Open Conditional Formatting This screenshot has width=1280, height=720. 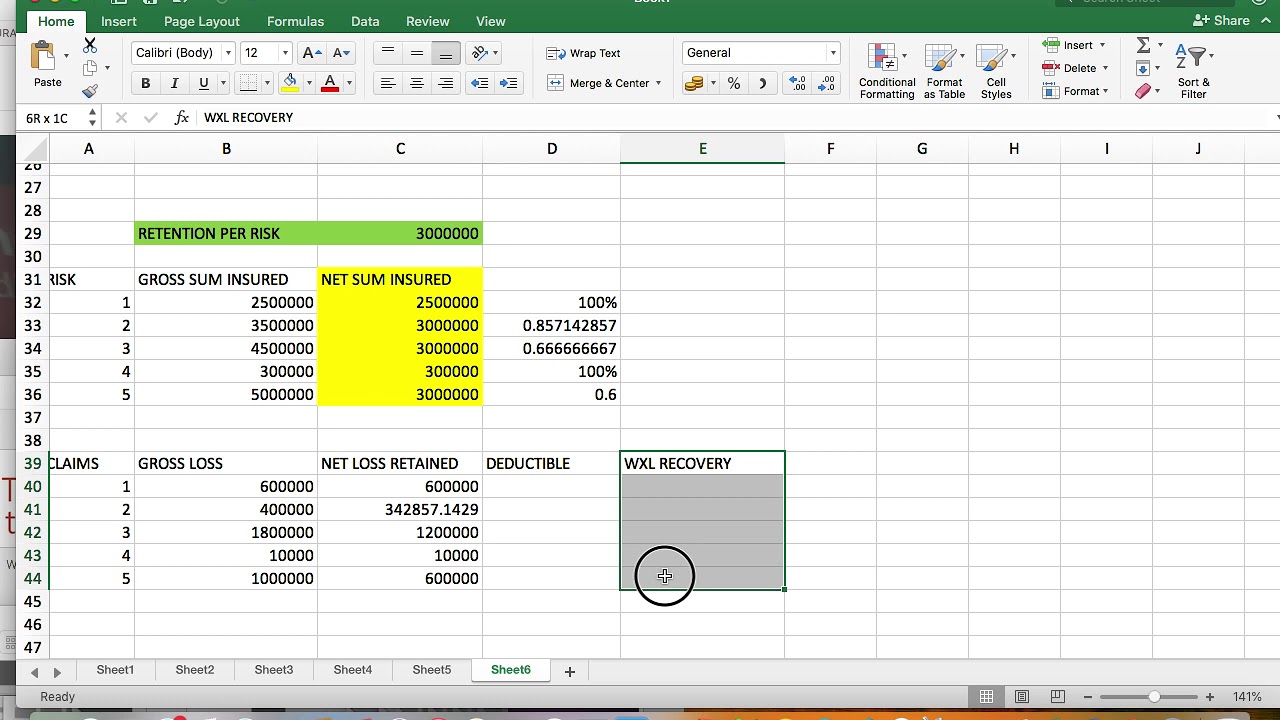(886, 72)
